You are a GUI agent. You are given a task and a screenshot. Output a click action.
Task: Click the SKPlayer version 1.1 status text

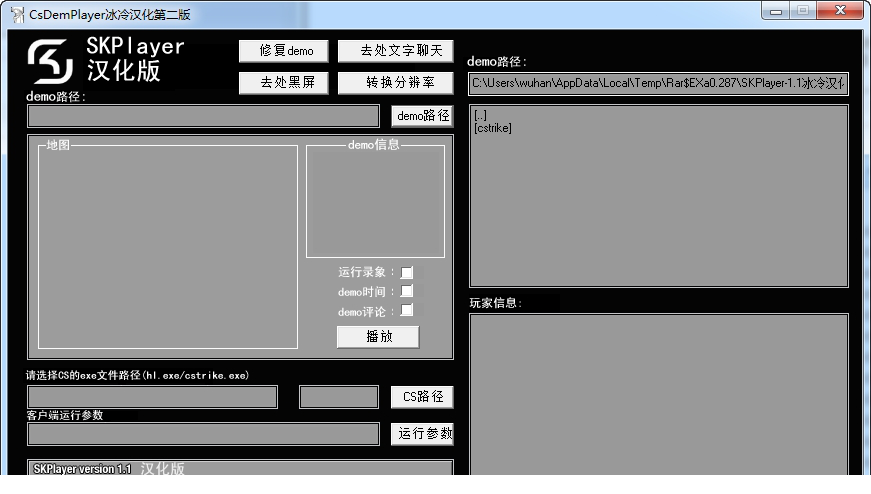[82, 469]
